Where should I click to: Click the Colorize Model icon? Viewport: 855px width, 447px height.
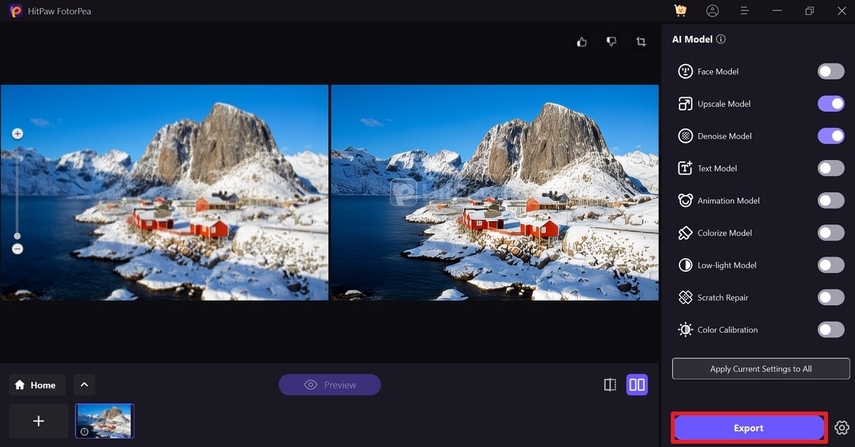click(x=685, y=233)
